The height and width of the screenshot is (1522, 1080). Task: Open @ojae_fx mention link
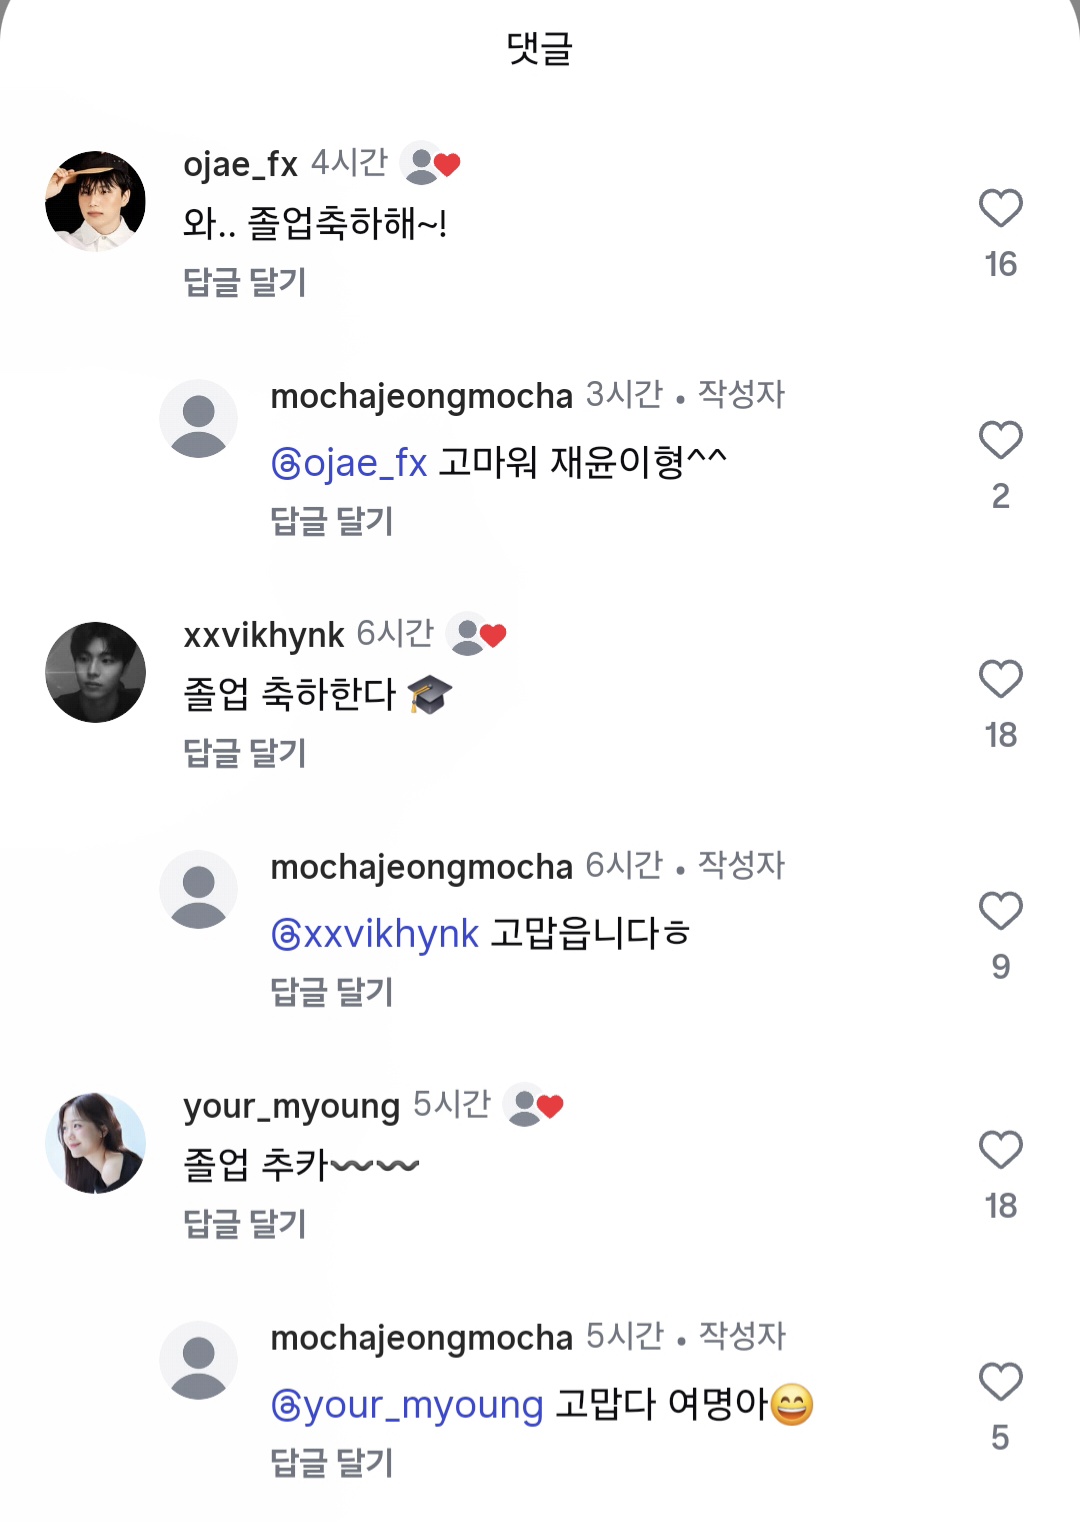tap(349, 463)
